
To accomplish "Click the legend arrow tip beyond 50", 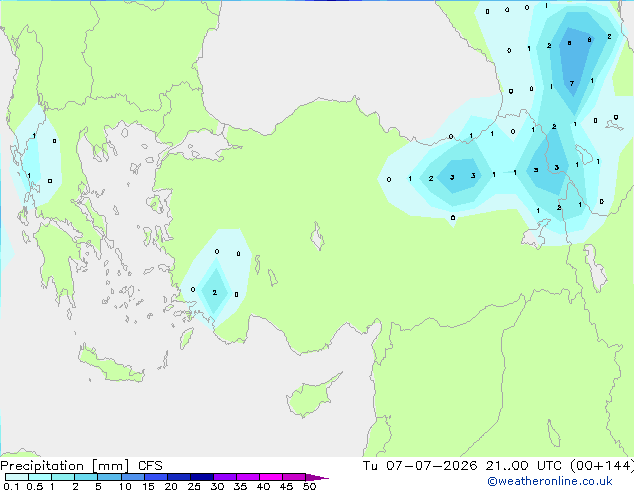I will coord(317,477).
